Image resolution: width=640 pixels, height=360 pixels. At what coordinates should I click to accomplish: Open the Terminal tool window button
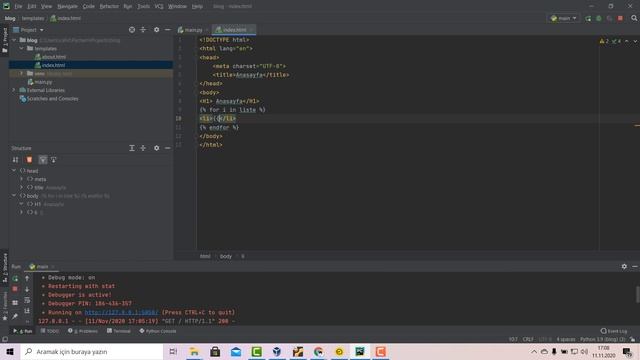119,331
